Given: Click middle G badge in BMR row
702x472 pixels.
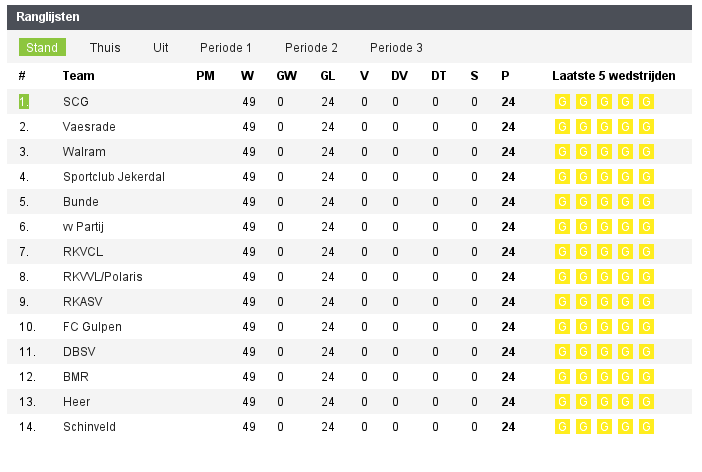Looking at the screenshot, I should (604, 377).
